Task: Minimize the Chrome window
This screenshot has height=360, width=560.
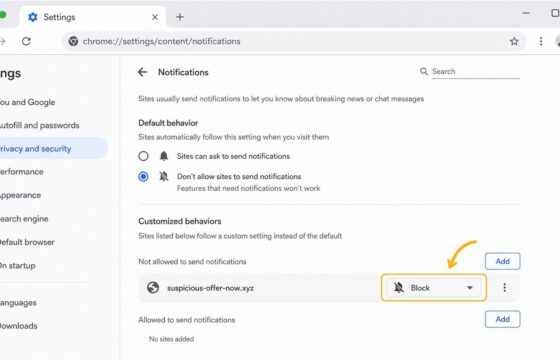Action: 526,13
